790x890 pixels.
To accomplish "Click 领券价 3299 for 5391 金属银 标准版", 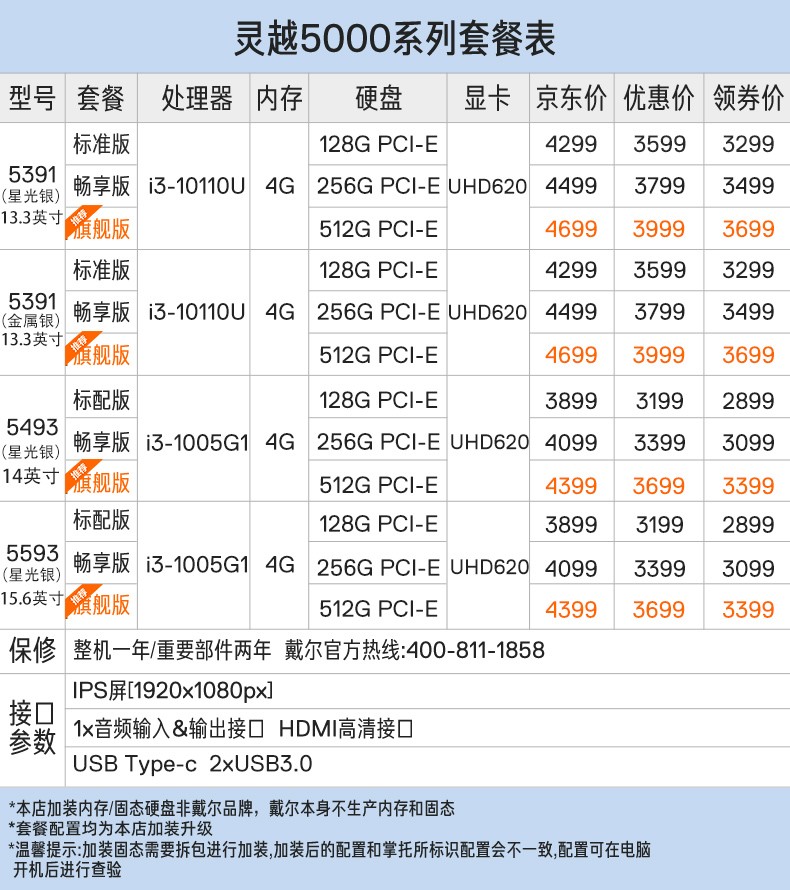I will (749, 270).
